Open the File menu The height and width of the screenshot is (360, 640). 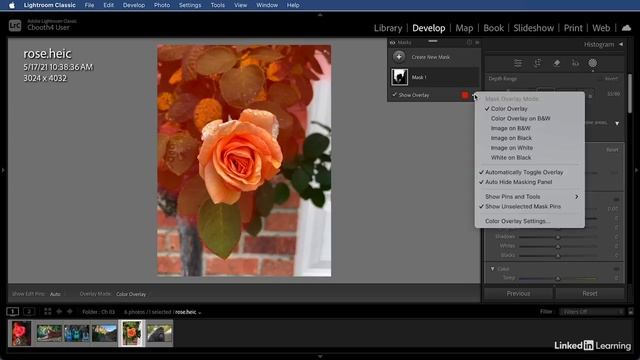(89, 5)
